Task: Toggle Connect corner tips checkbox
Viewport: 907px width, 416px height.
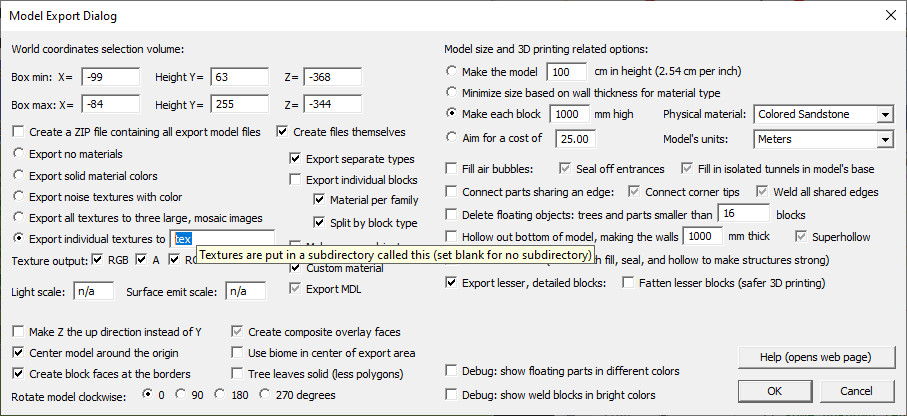Action: click(635, 191)
